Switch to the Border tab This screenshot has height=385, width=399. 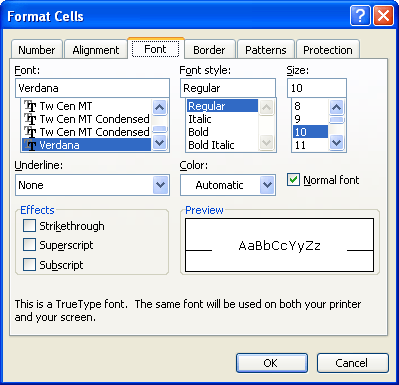tap(210, 50)
